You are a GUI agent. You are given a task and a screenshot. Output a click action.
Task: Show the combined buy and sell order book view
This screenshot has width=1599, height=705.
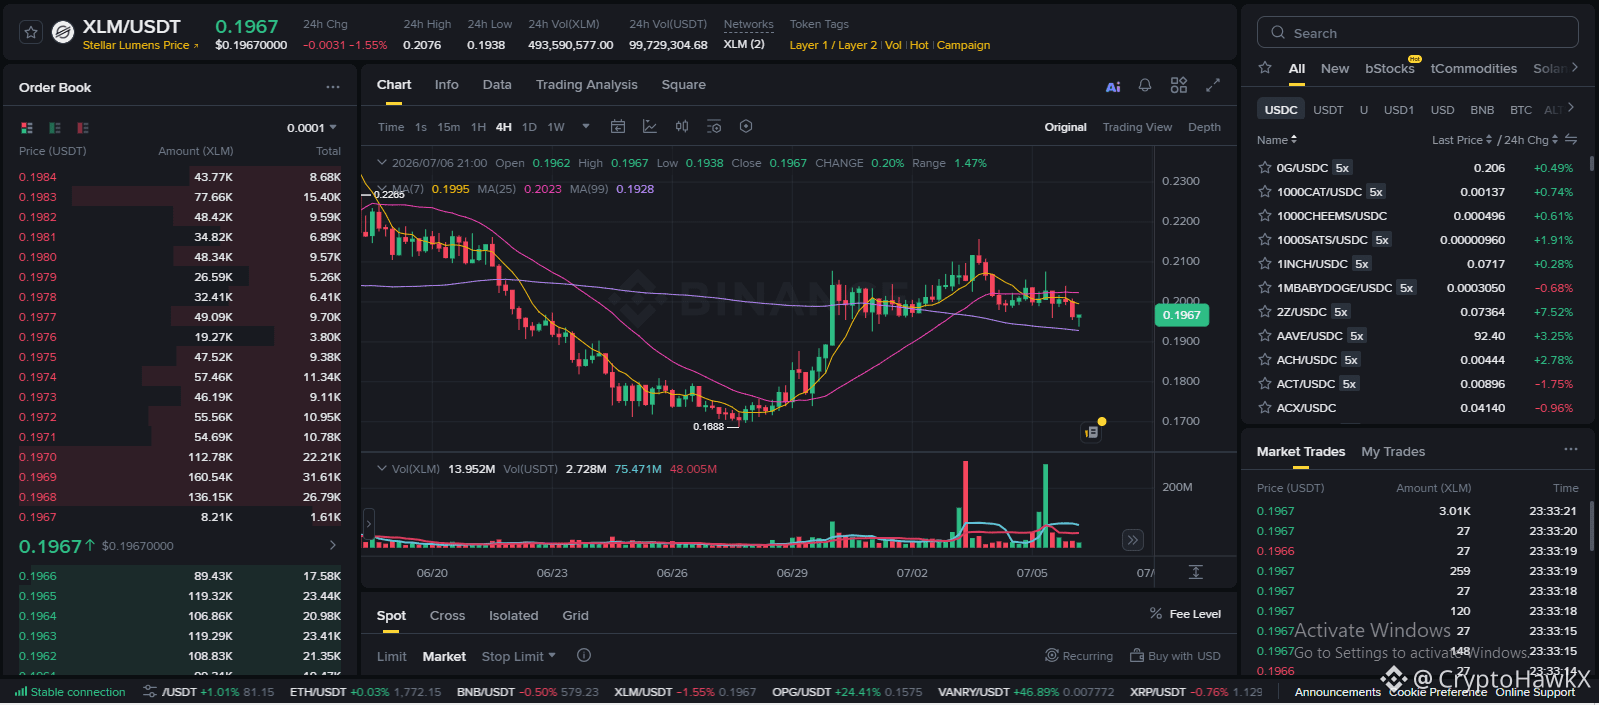click(27, 128)
